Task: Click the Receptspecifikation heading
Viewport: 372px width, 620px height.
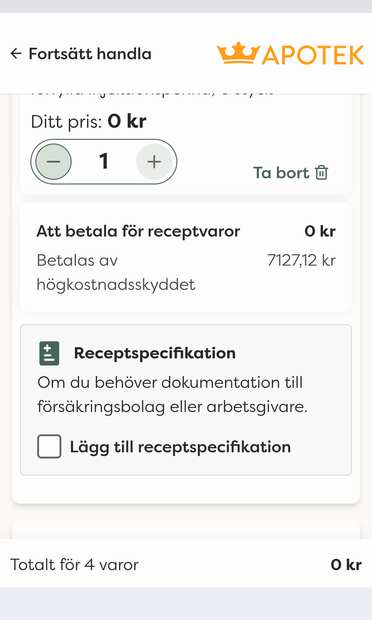Action: (155, 353)
